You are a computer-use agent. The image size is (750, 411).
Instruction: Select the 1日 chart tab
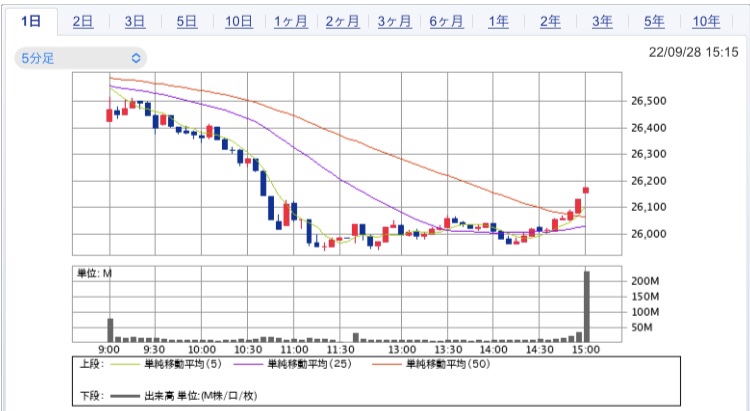pyautogui.click(x=31, y=22)
